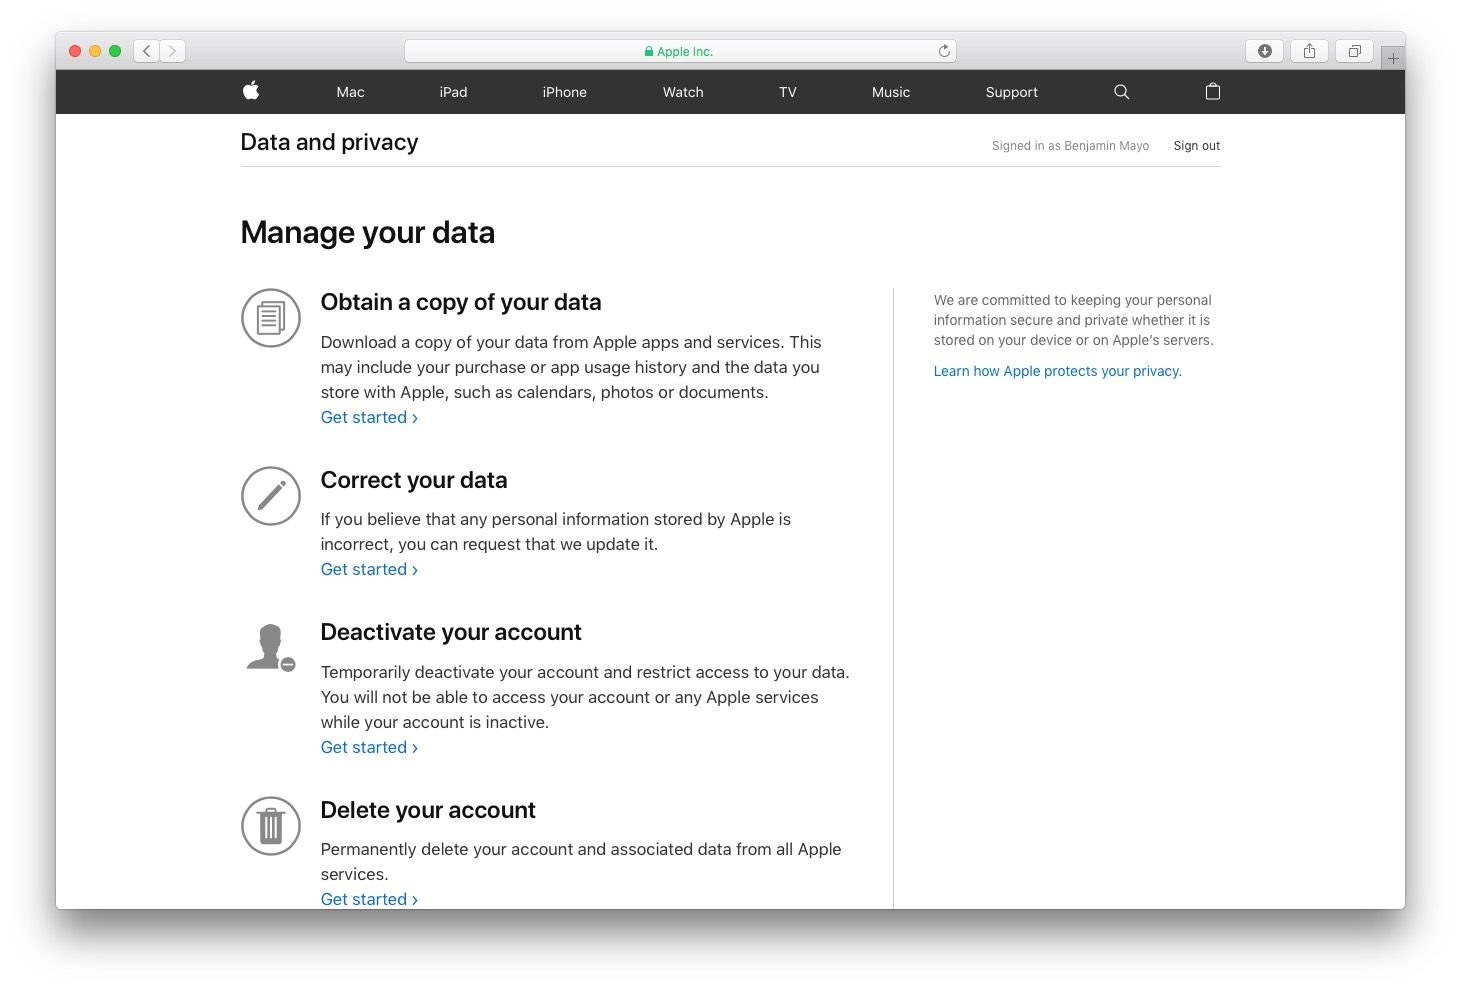Click the chevron after Delete account Get started
Viewport: 1461px width, 989px height.
coord(413,899)
